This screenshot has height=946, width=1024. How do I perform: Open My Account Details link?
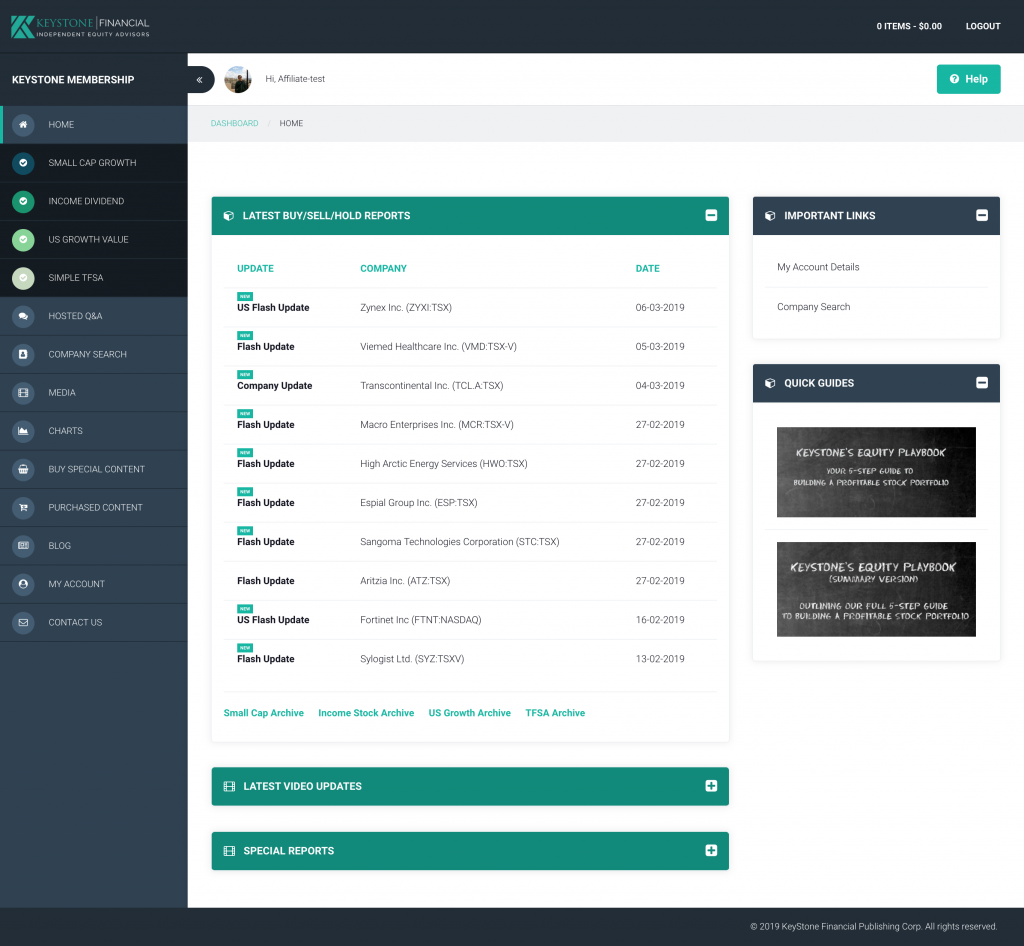pyautogui.click(x=818, y=267)
